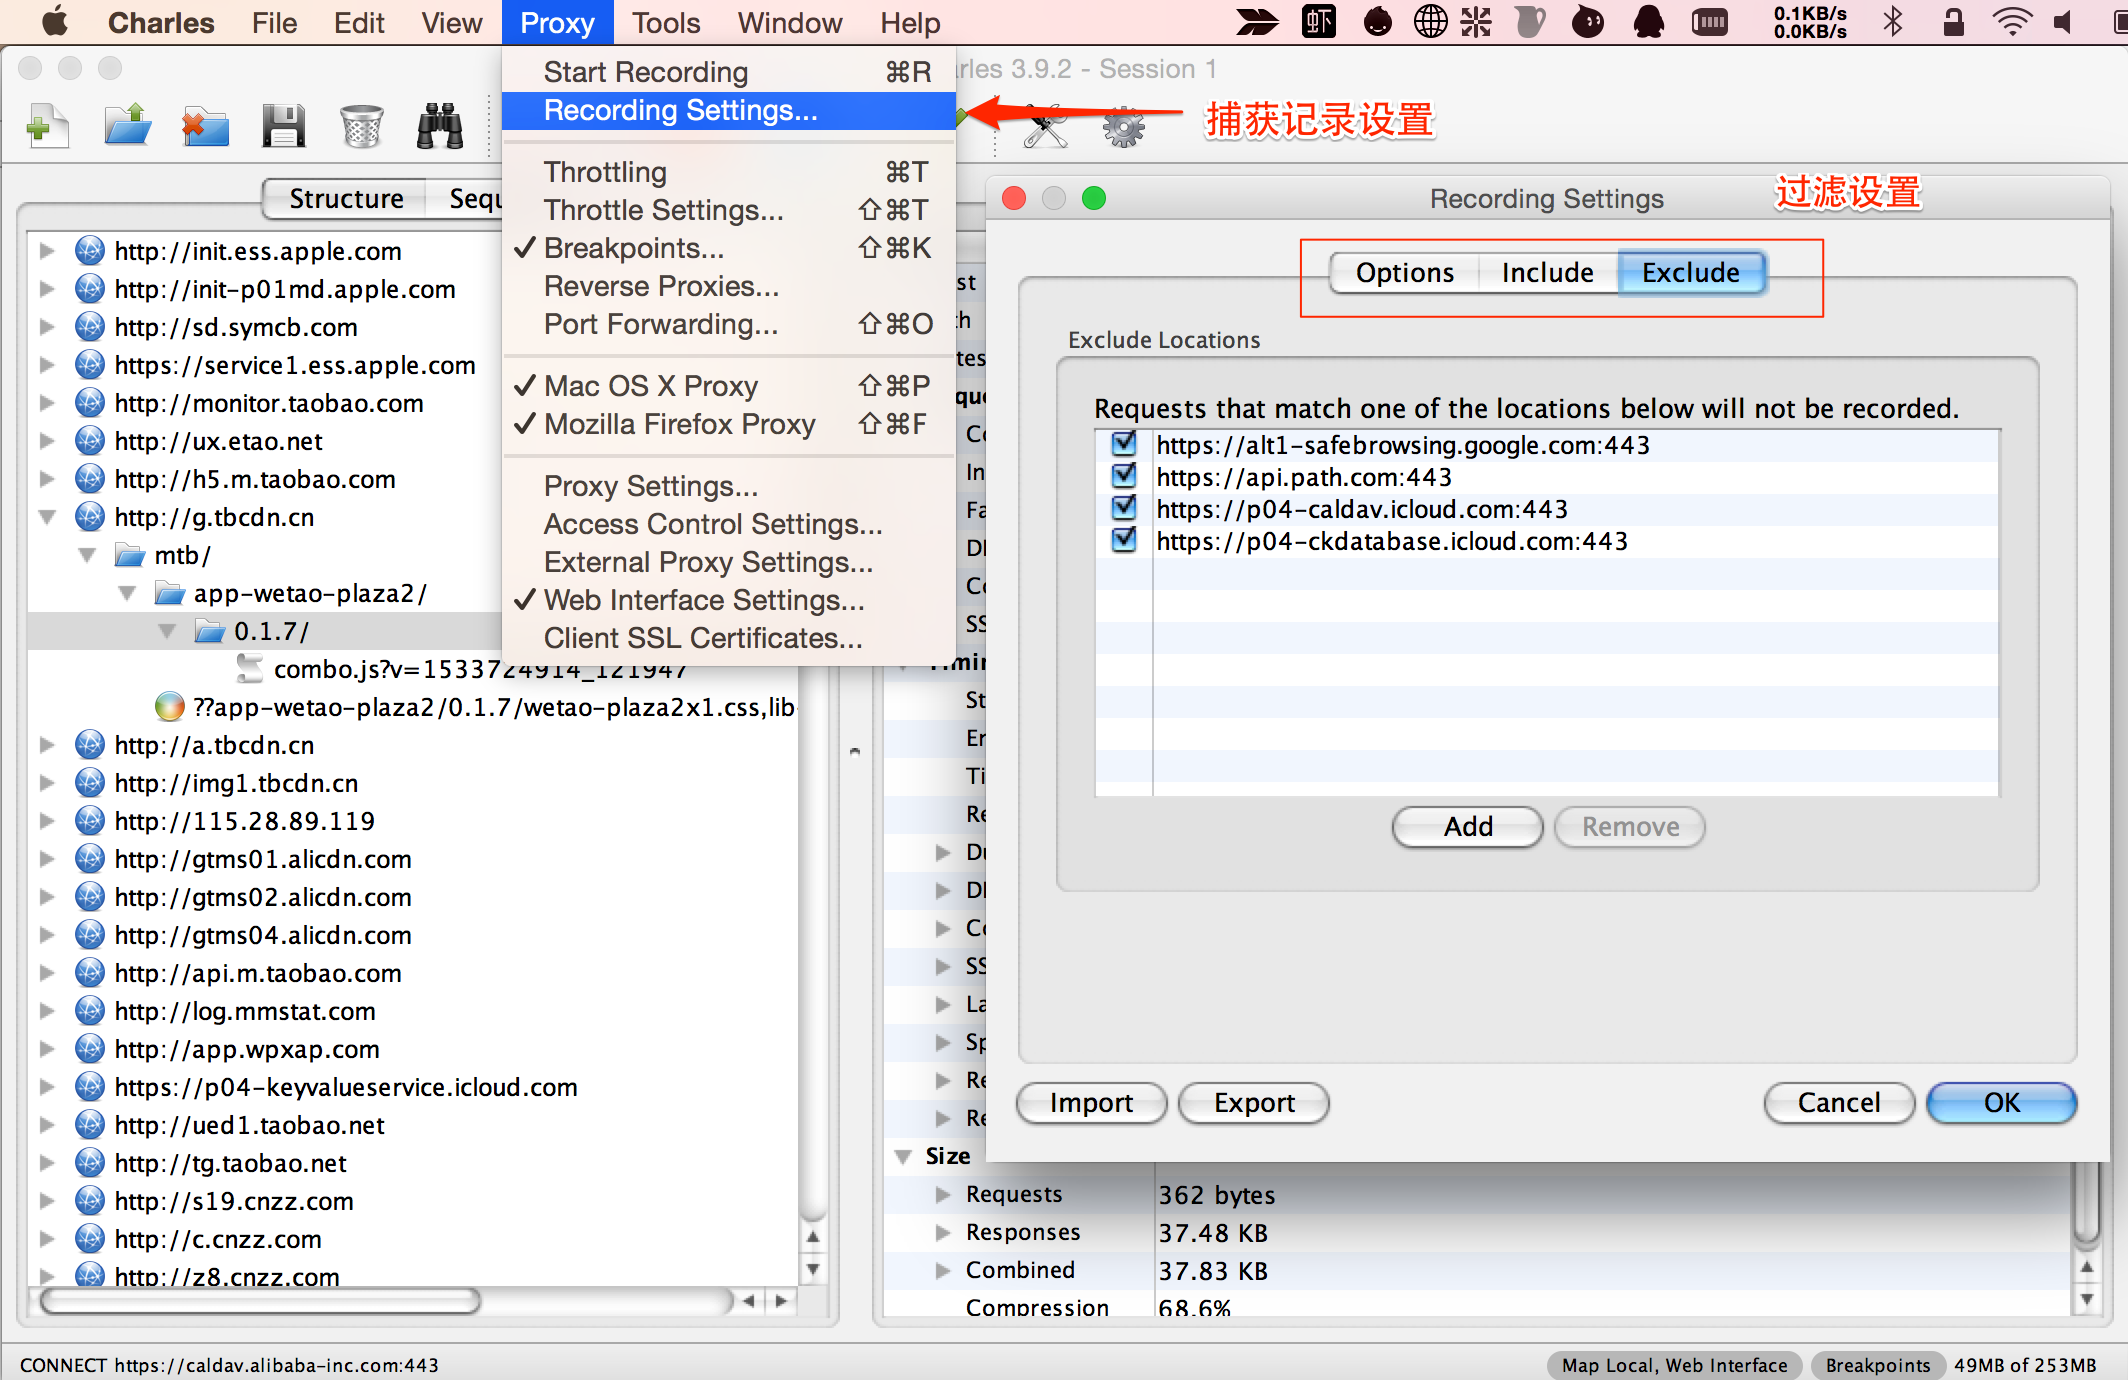
Task: Click colored sphere icon of wetao-plaza2x1.css request
Action: [170, 707]
